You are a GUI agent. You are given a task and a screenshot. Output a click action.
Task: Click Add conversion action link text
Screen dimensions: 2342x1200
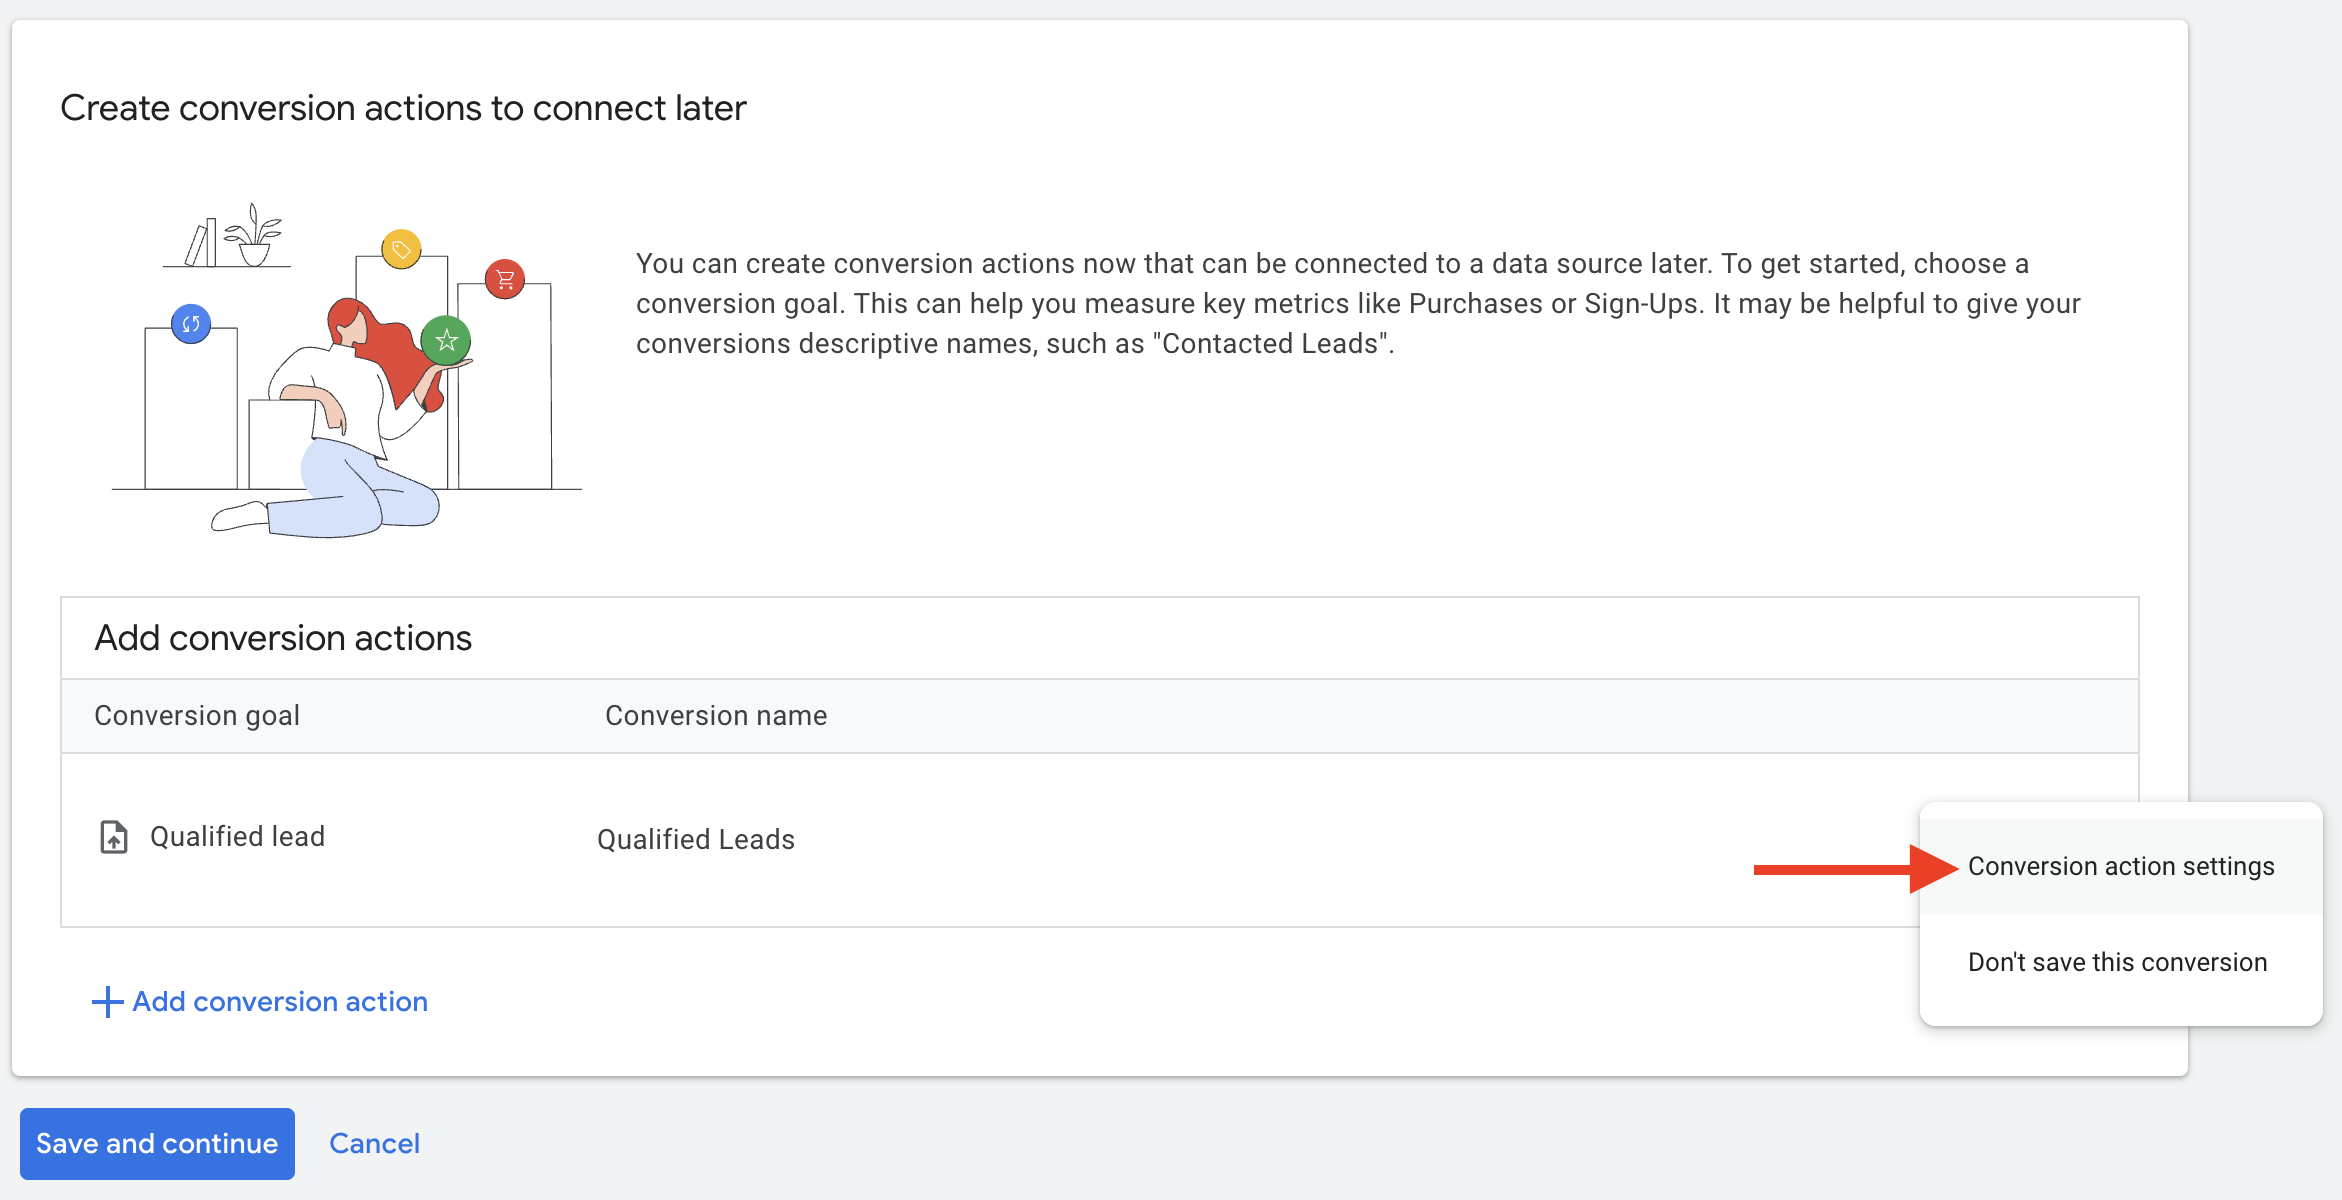coord(280,1002)
